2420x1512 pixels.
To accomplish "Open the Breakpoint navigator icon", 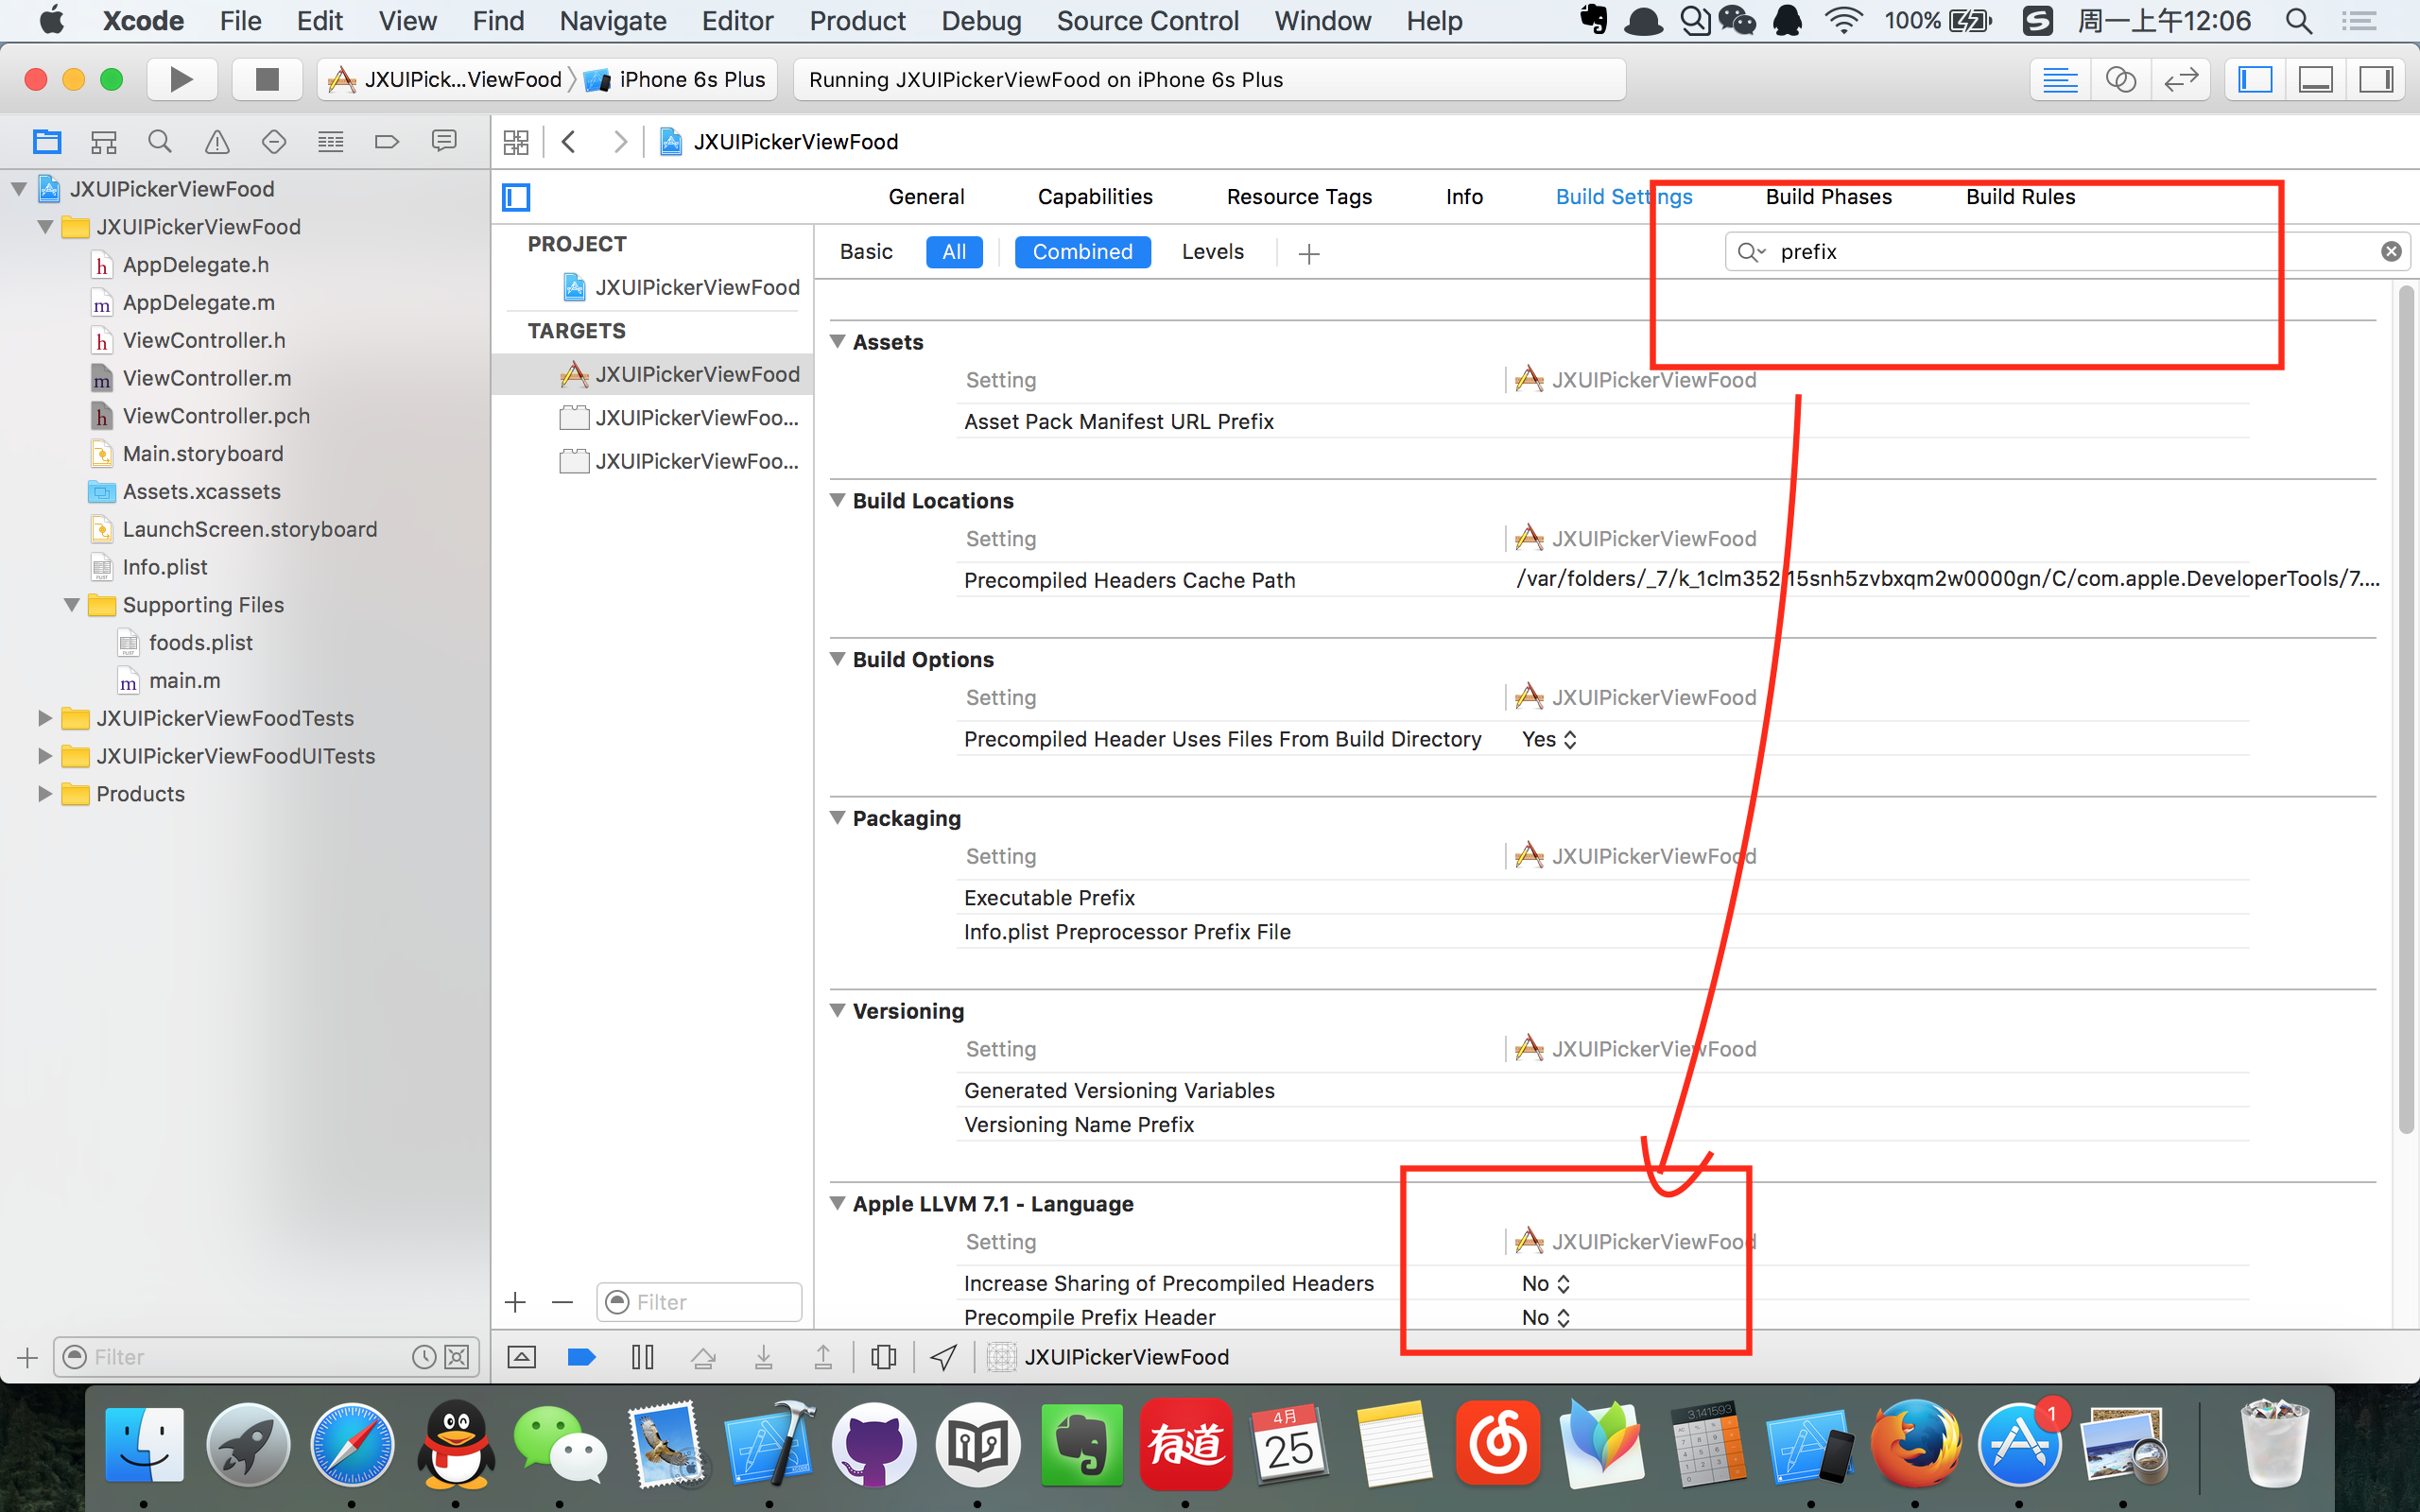I will [387, 142].
